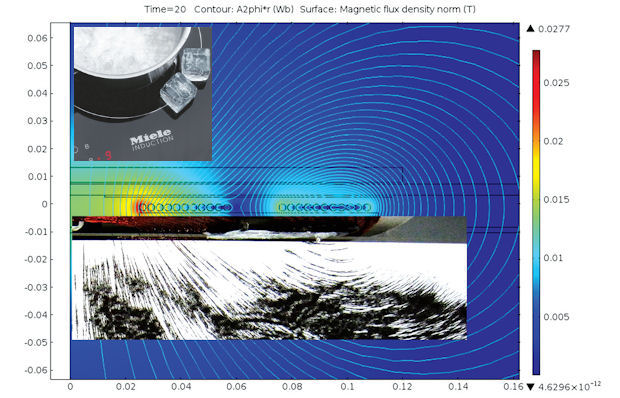Click the x-axis label 0.08

(x=292, y=387)
